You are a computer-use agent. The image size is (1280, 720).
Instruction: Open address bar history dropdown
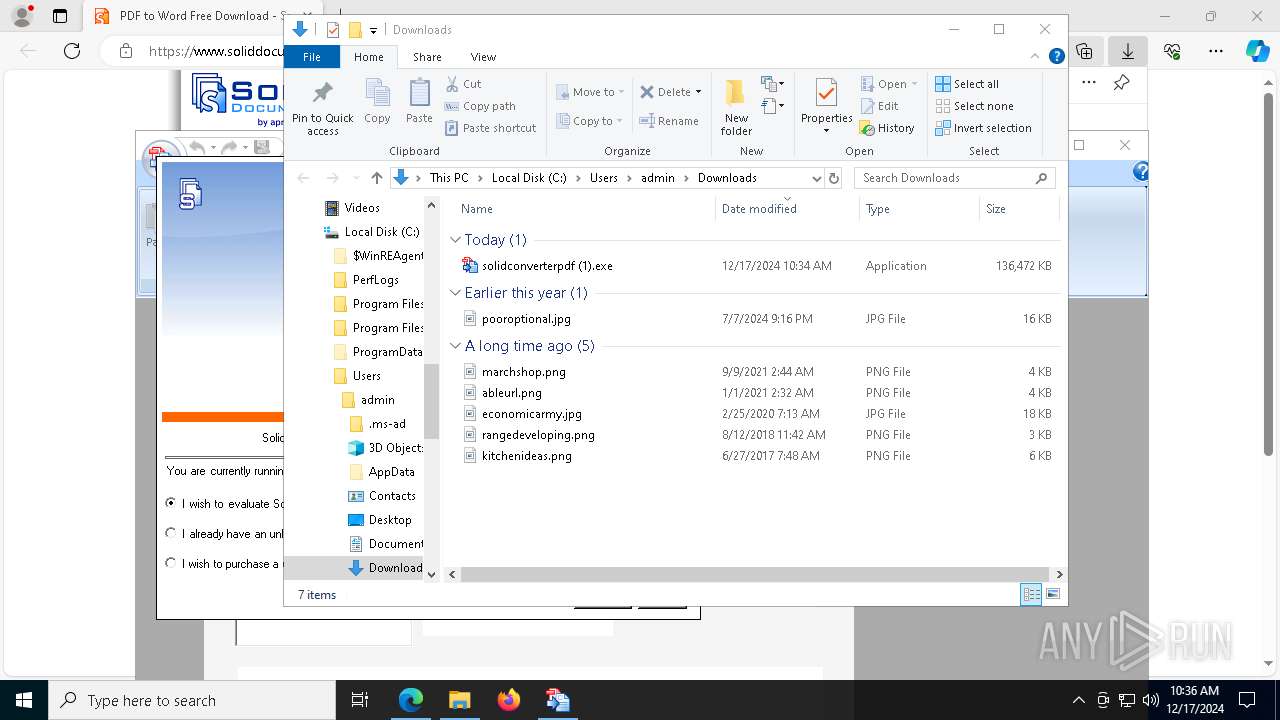pos(816,178)
